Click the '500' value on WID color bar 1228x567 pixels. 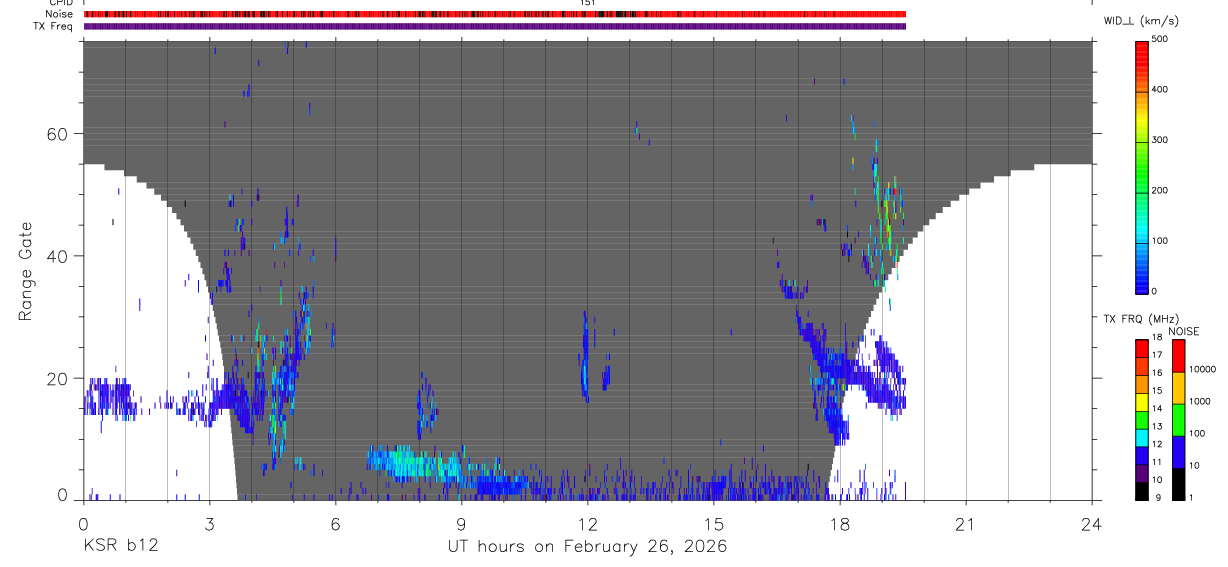(x=1160, y=39)
